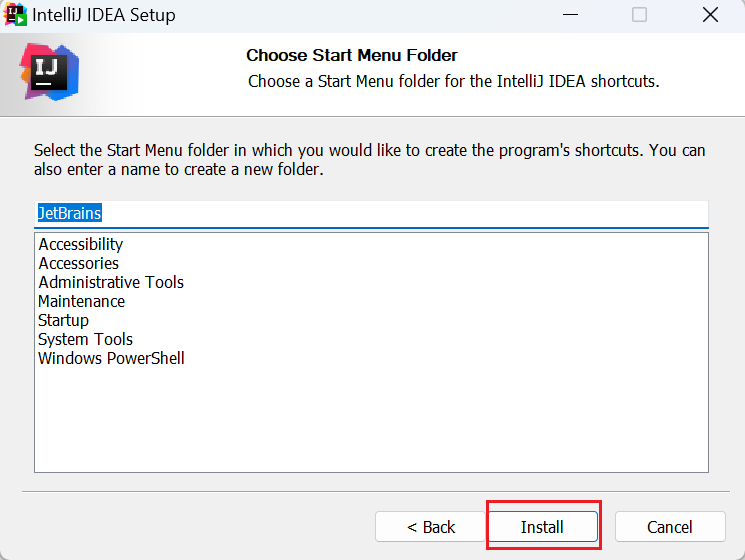
Task: Select the Startup folder entry
Action: [x=64, y=320]
